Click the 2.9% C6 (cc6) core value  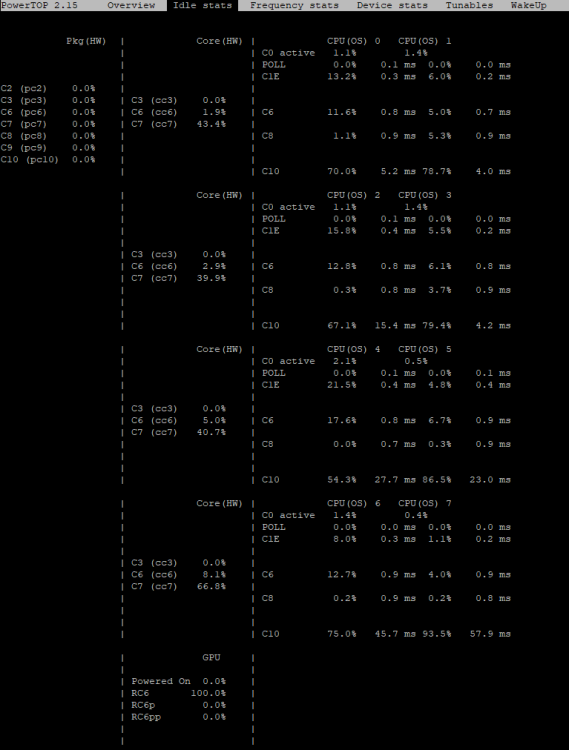pos(214,266)
